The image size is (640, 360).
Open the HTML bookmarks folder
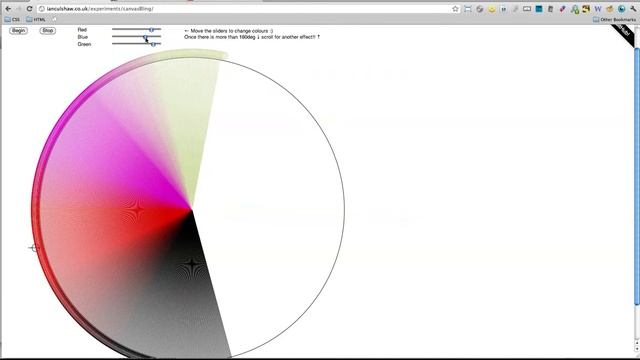36,19
